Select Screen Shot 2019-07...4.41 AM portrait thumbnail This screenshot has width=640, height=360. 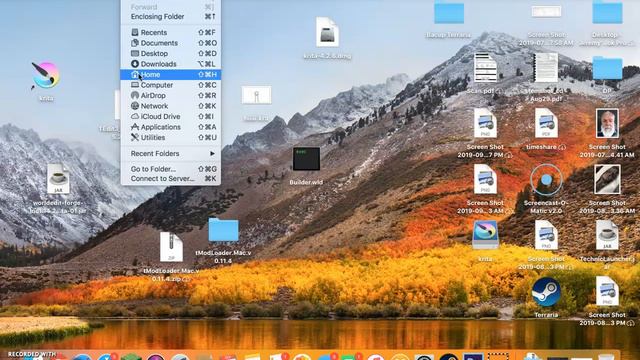click(607, 123)
